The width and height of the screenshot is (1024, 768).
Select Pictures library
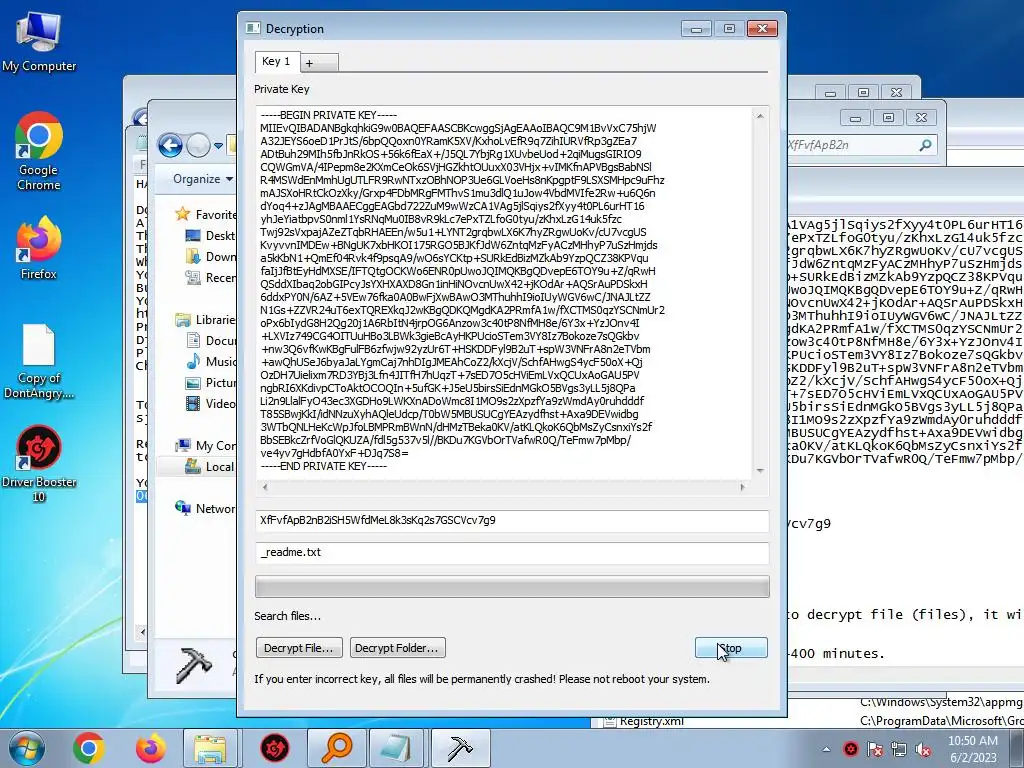point(210,383)
